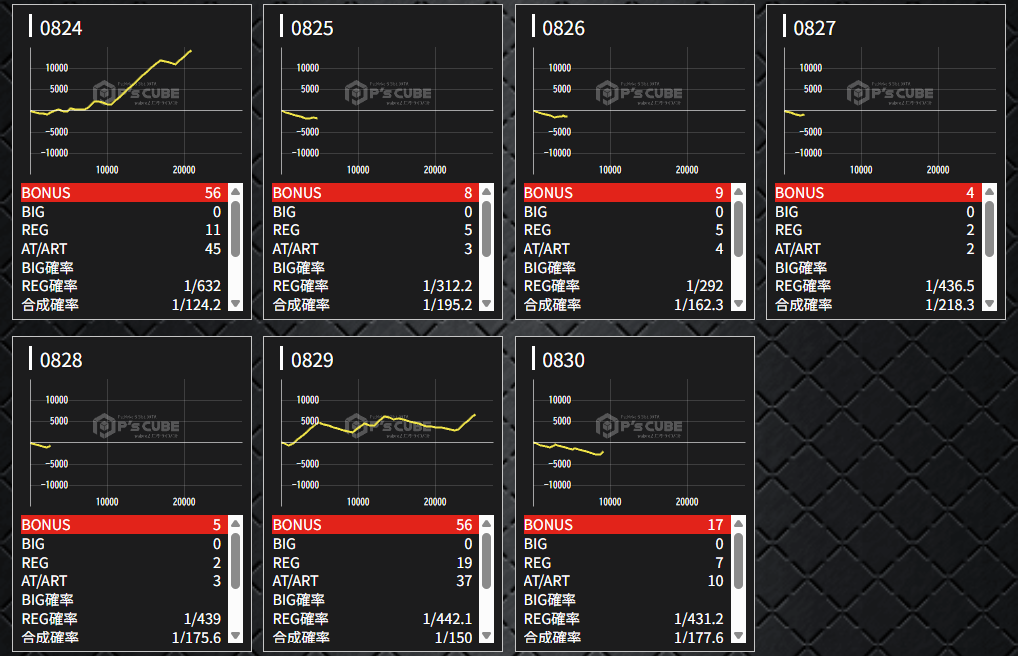The image size is (1018, 656).
Task: Click scroll-up arrow in machine 0829 stats
Action: point(486,524)
